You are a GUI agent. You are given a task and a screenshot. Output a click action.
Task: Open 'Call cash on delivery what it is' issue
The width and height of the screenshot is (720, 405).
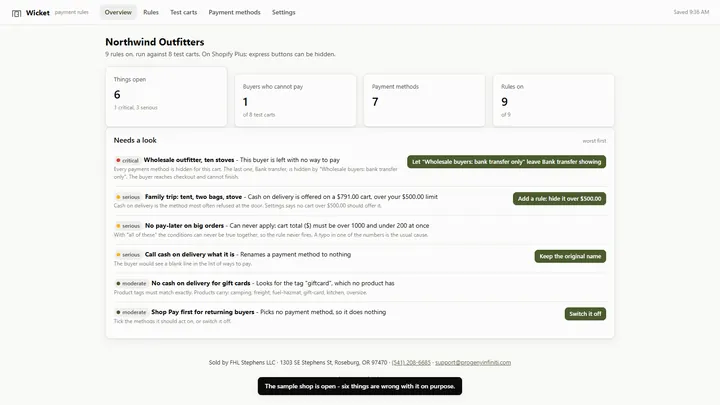tap(190, 254)
